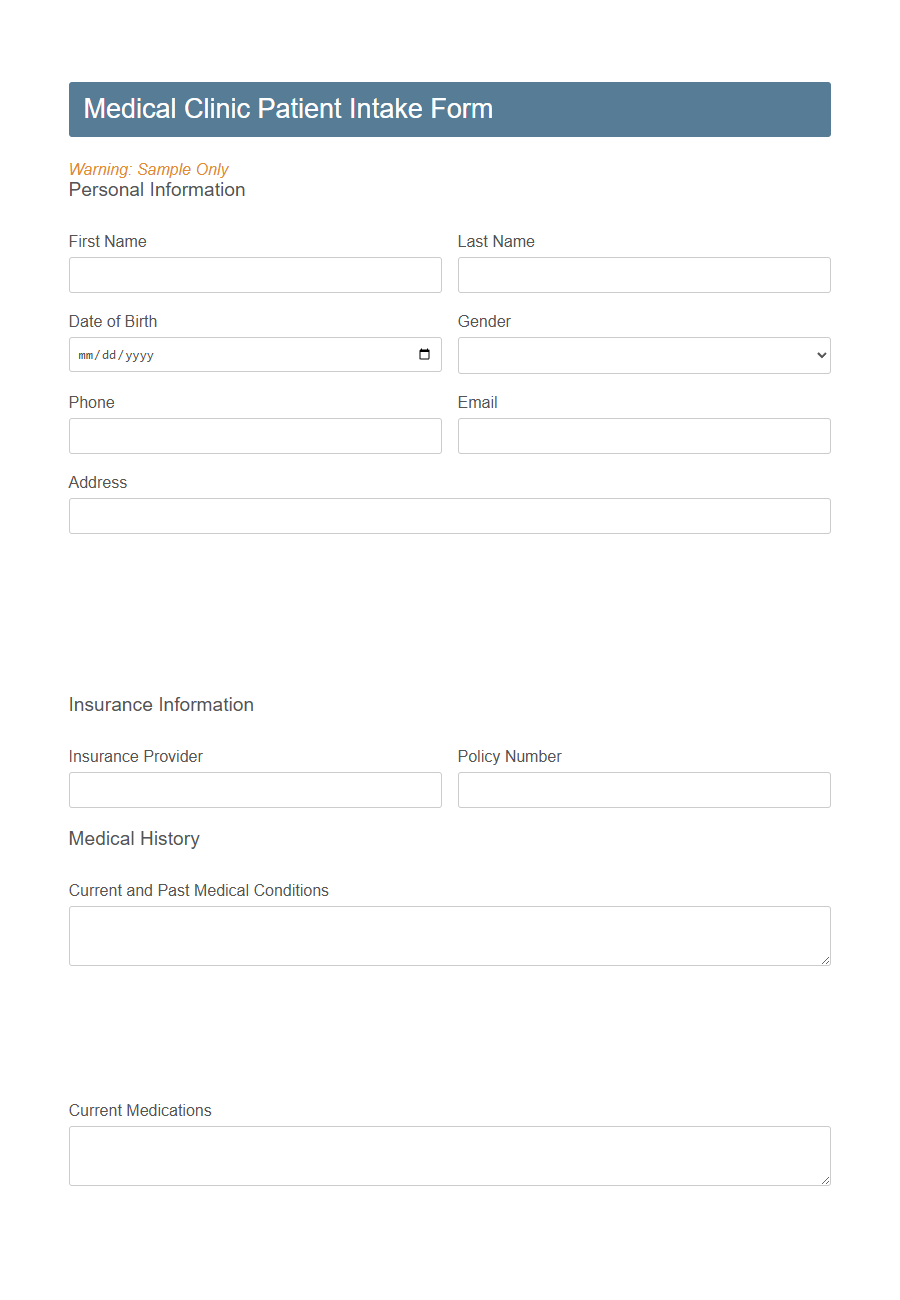Click the Warning: Sample Only text
900x1300 pixels.
pos(149,169)
